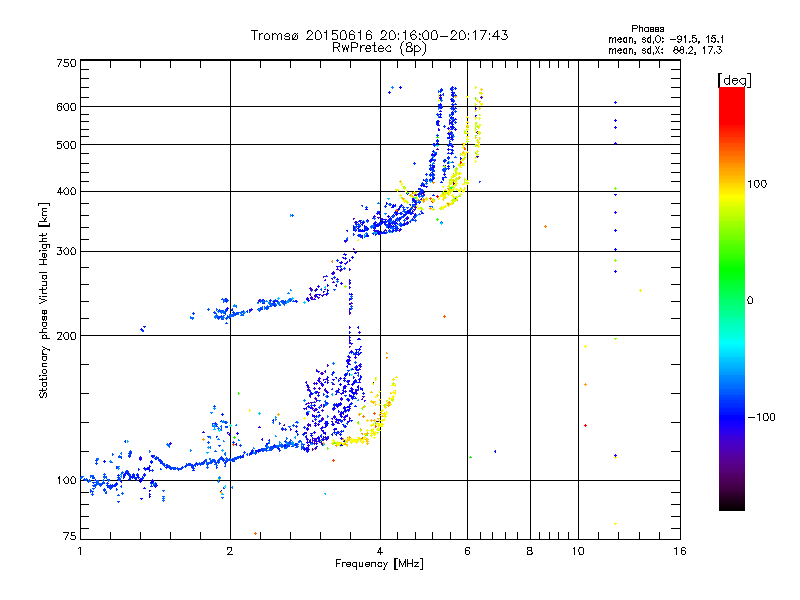800x600 pixels.
Task: Click the colorbar label '100'
Action: click(x=757, y=184)
